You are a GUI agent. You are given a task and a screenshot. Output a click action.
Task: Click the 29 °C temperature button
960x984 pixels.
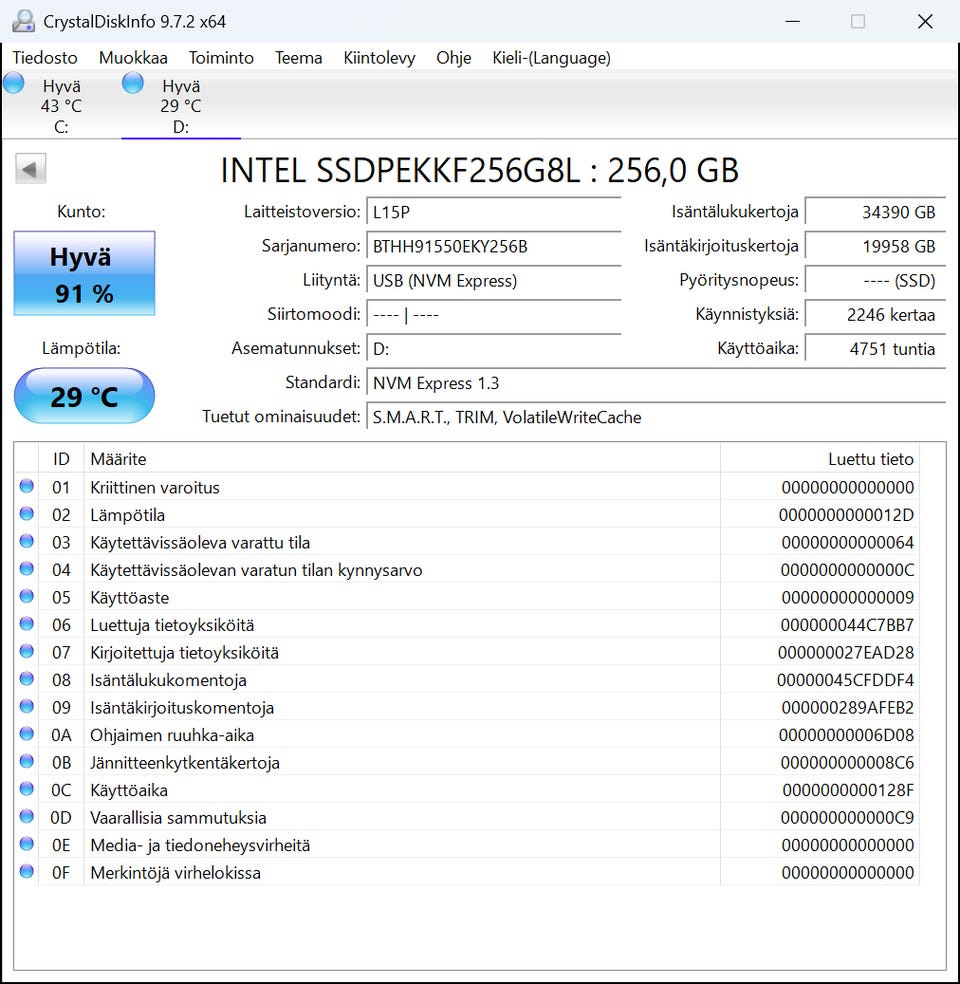point(84,396)
